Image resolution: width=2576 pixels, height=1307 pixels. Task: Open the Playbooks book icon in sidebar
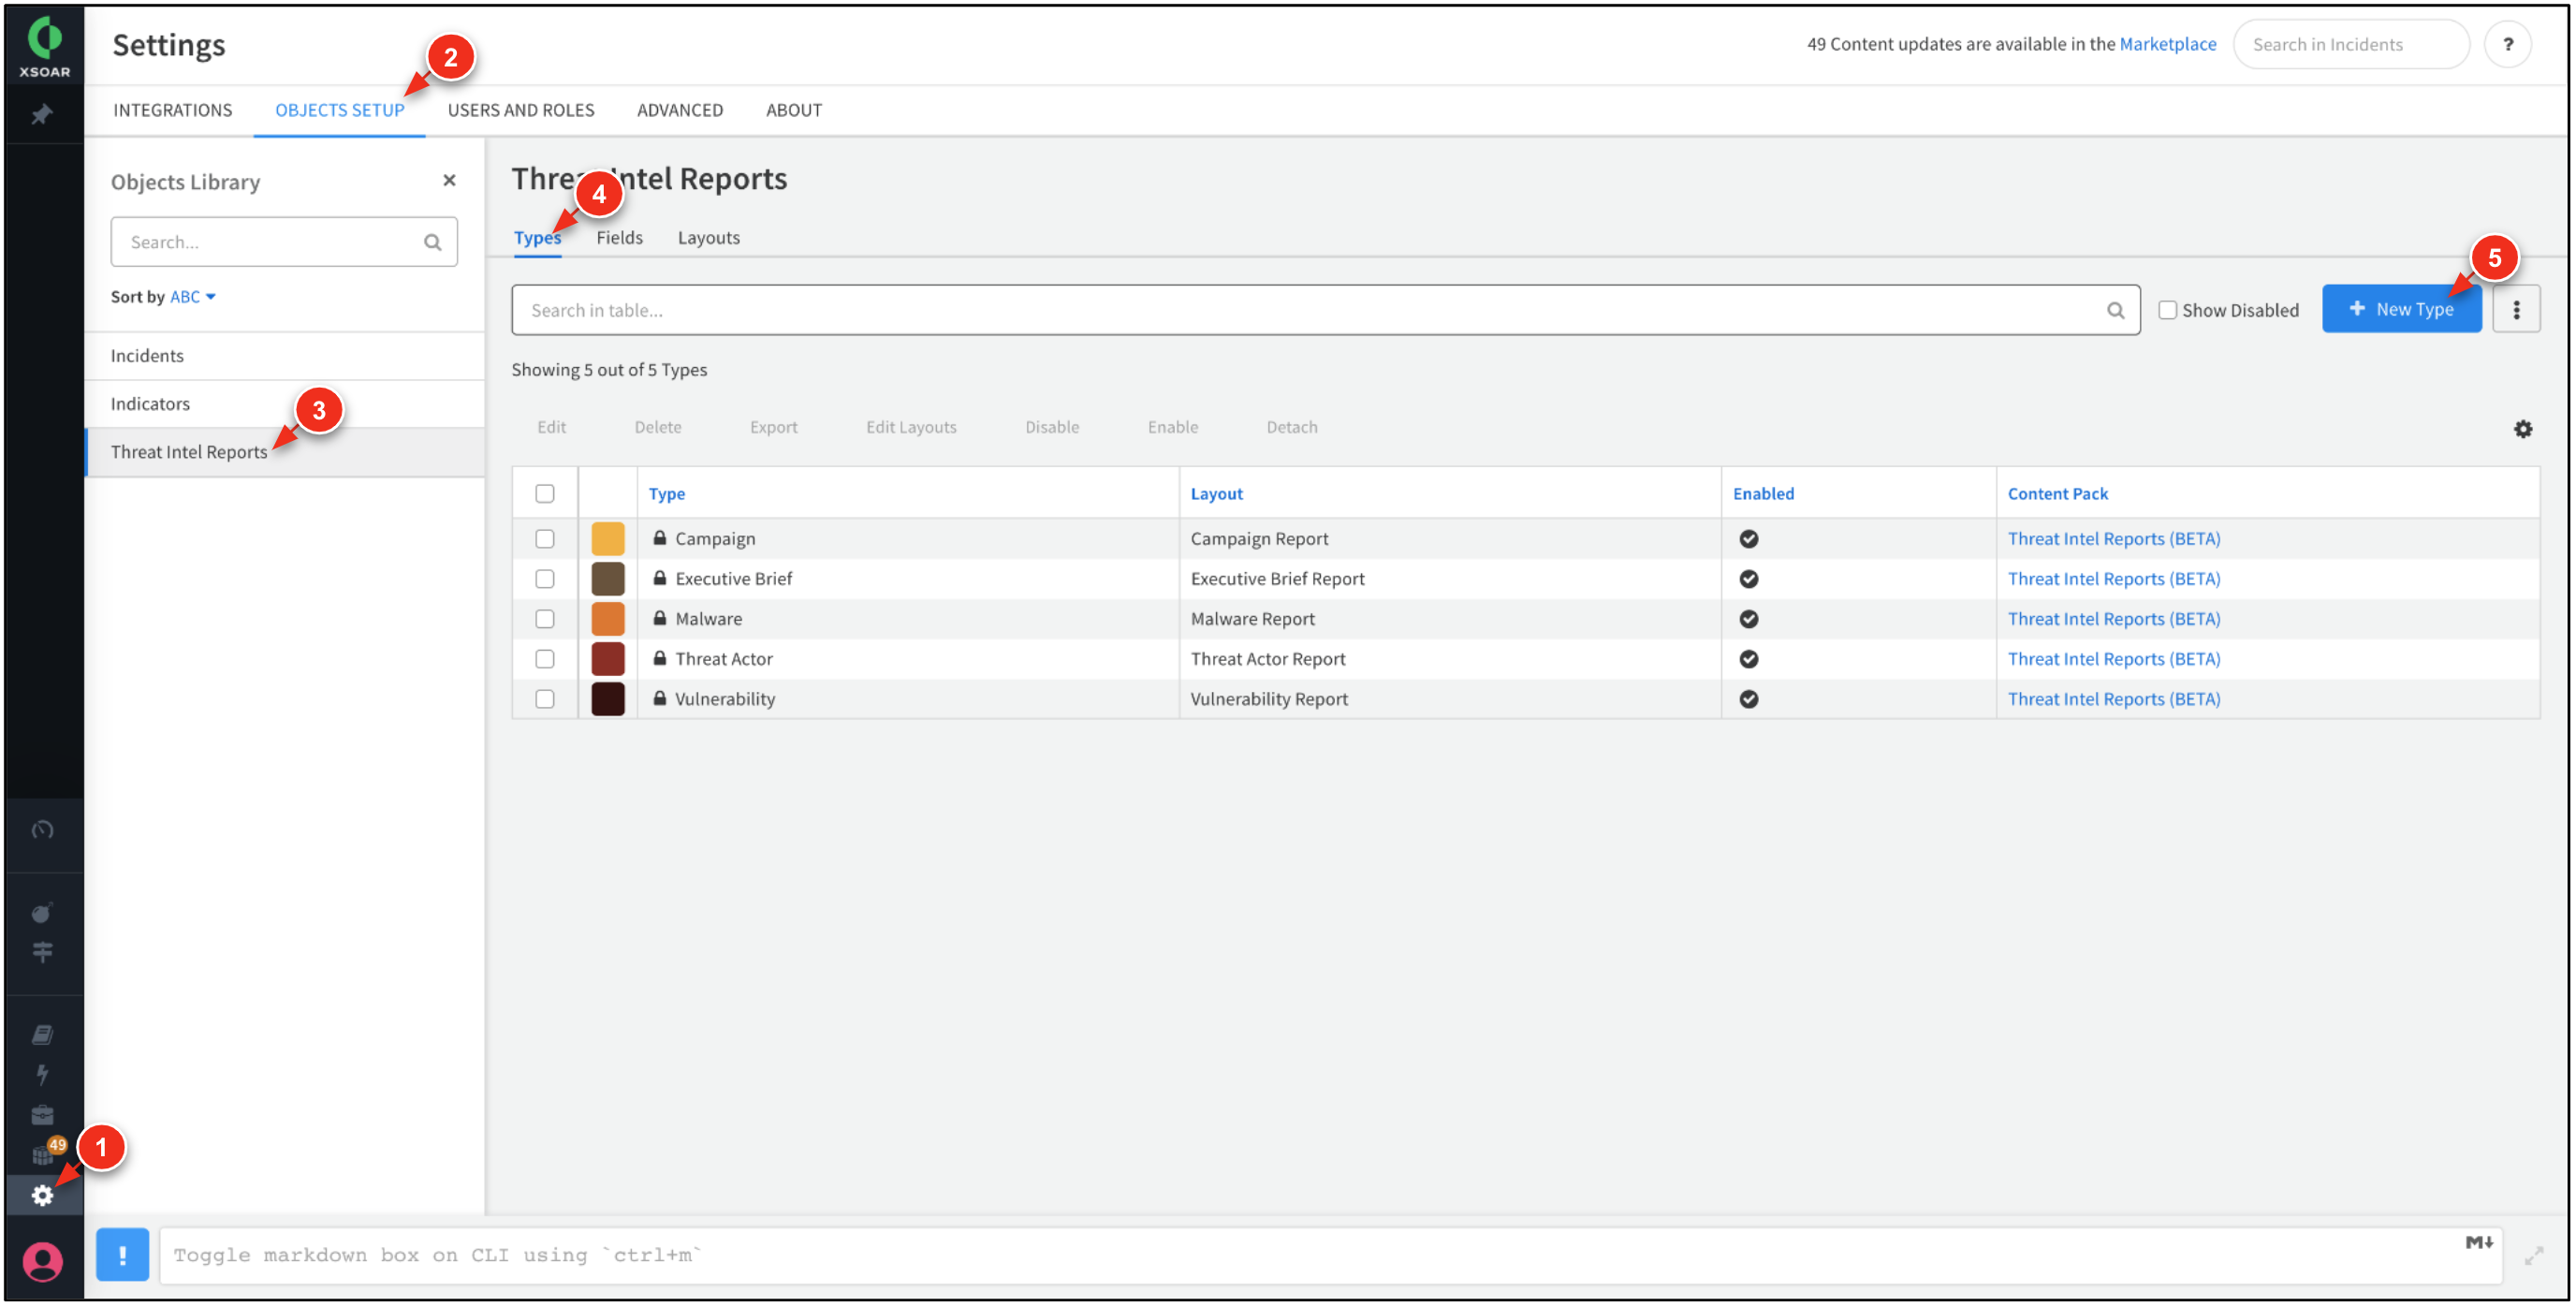click(42, 1035)
